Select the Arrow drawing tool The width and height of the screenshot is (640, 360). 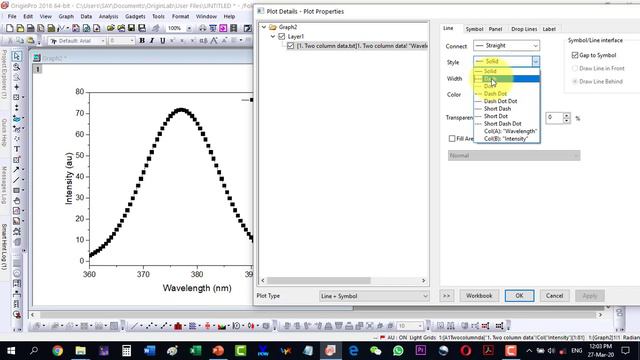16,169
